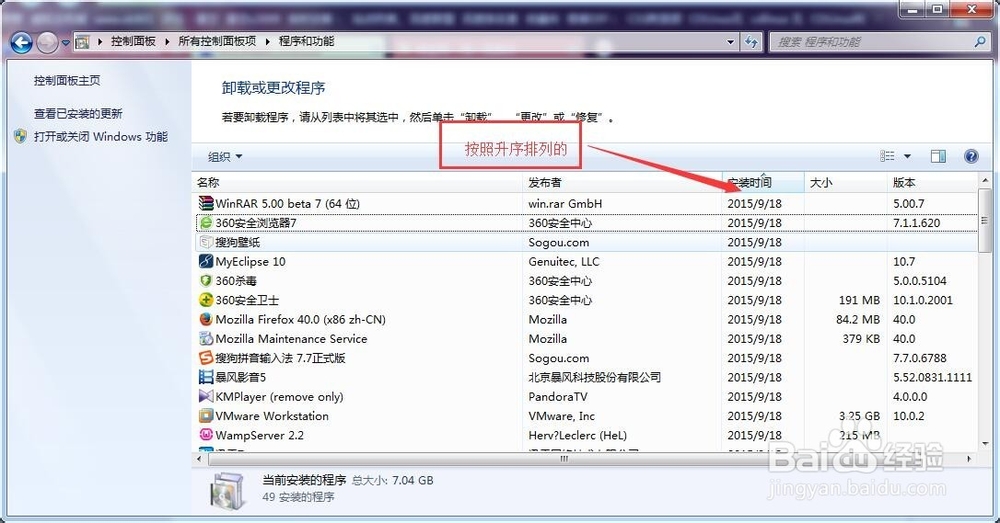Select 360安全浏览器7 program name
The width and height of the screenshot is (1000, 523).
[256, 223]
